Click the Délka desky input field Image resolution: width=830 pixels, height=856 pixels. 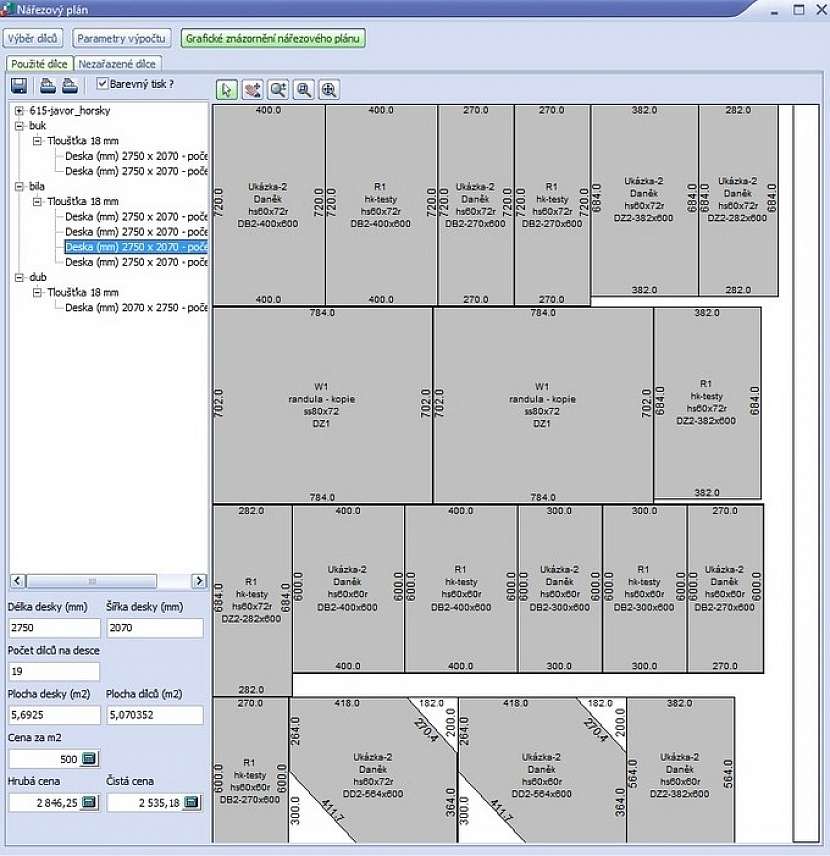[x=54, y=628]
